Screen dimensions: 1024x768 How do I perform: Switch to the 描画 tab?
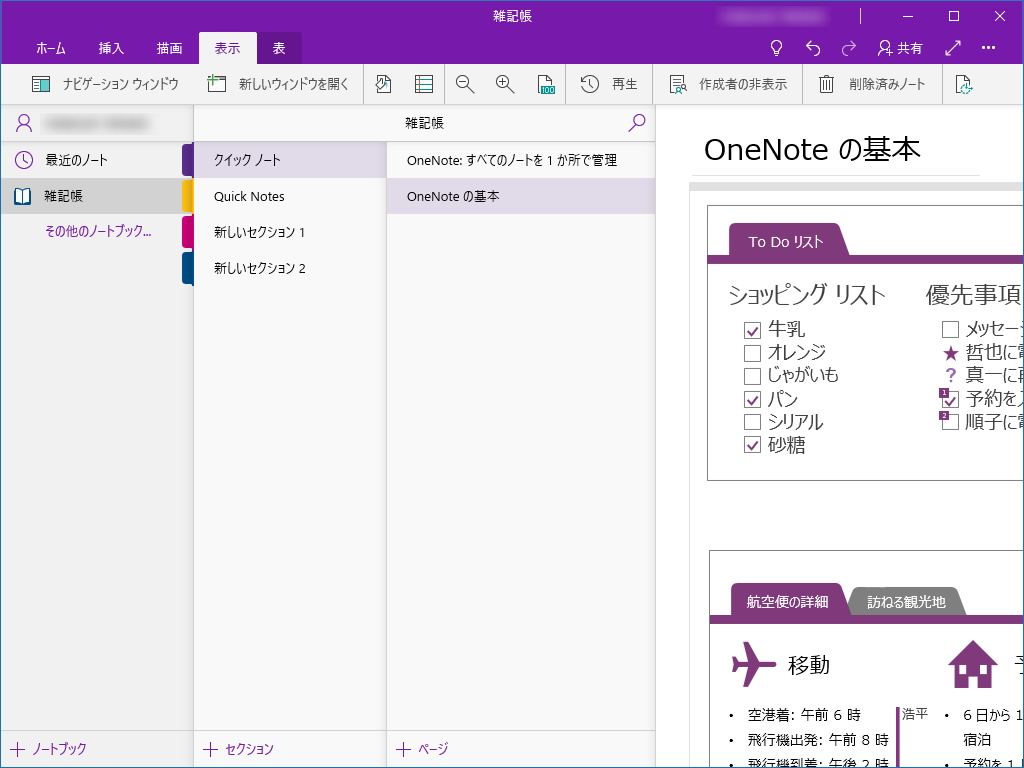pyautogui.click(x=169, y=48)
